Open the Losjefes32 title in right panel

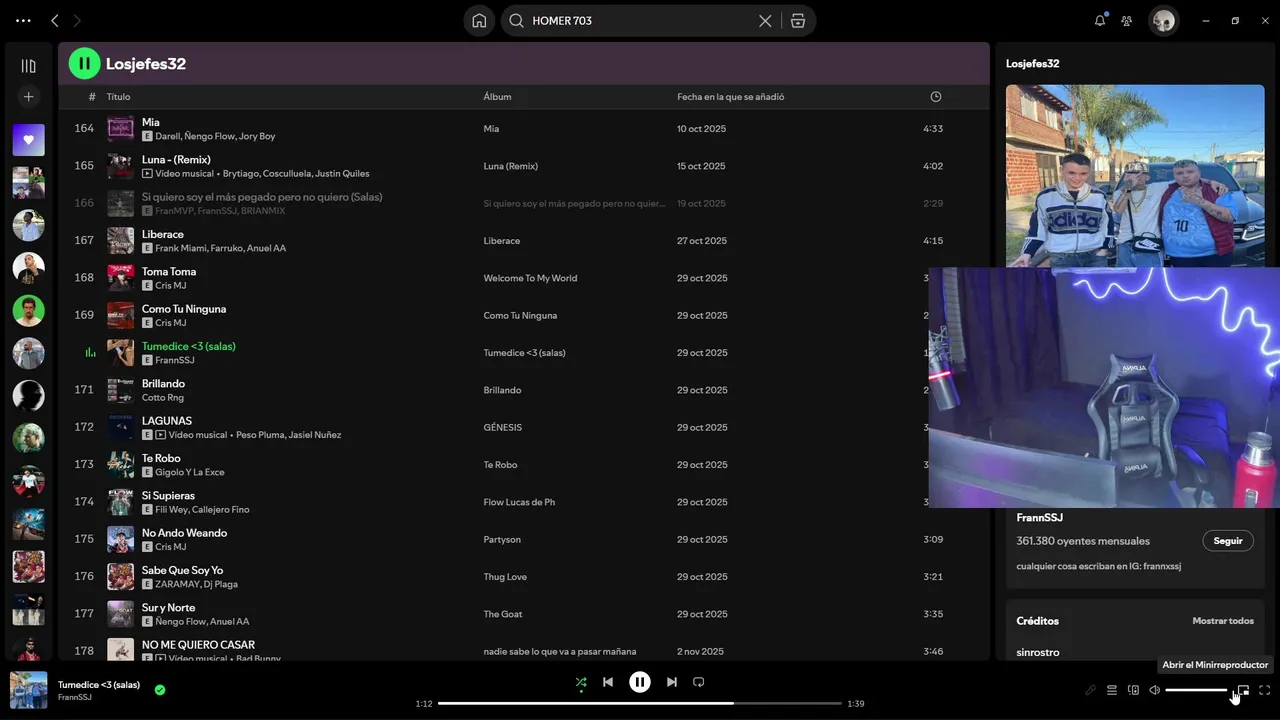1032,63
